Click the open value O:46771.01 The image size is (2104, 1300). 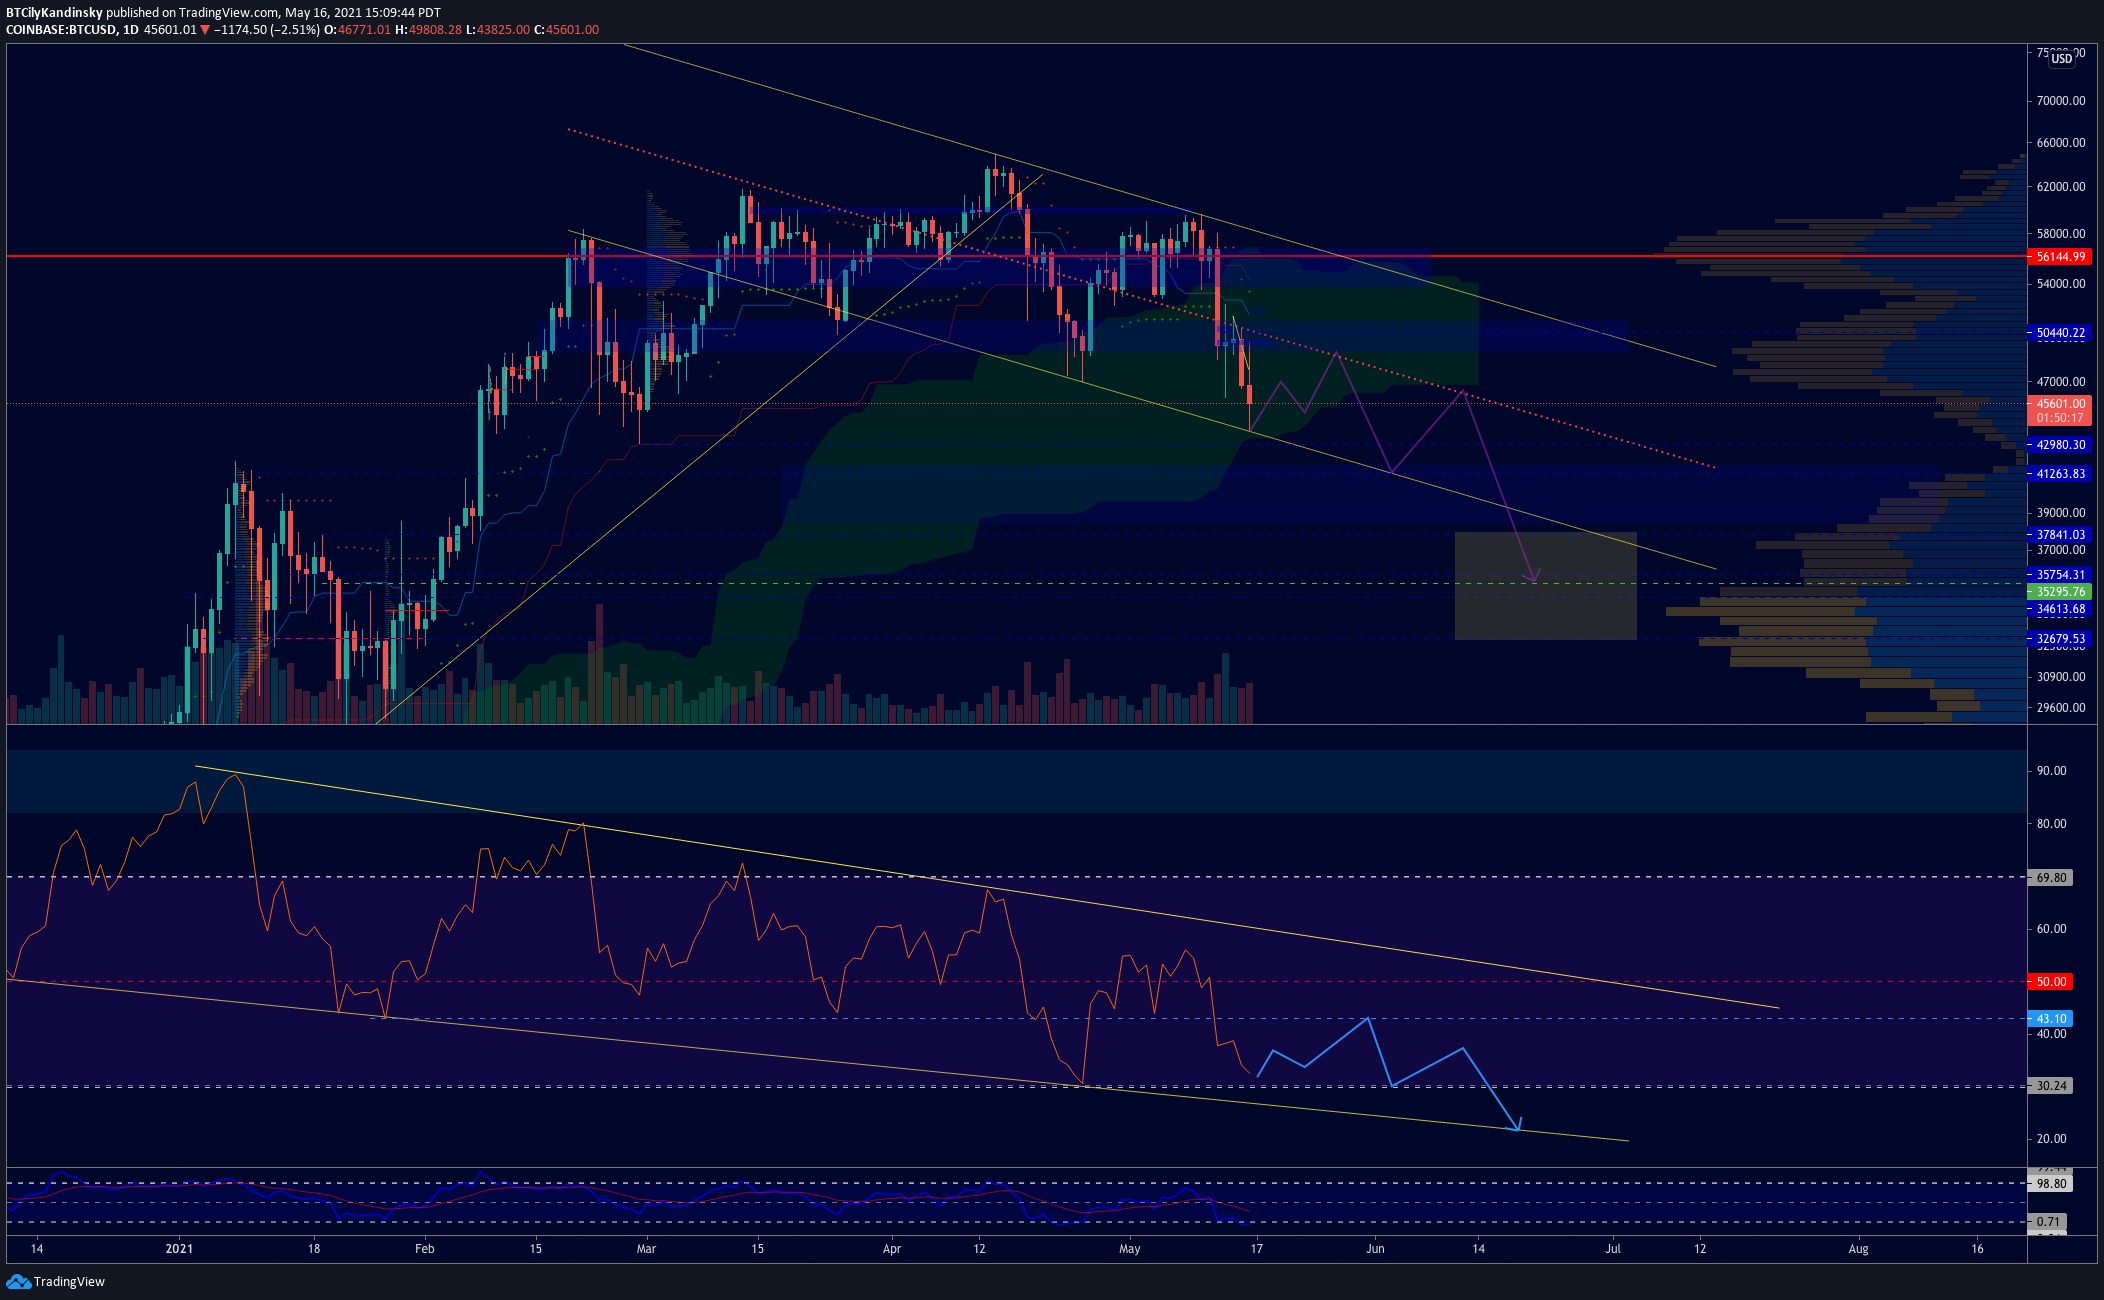click(357, 30)
